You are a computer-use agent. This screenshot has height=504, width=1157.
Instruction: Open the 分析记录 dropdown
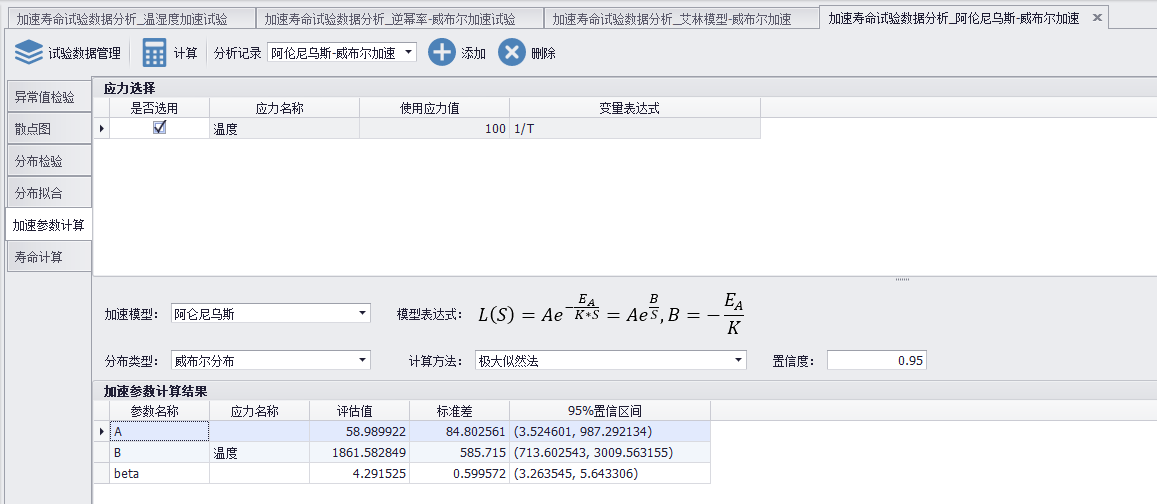point(409,52)
